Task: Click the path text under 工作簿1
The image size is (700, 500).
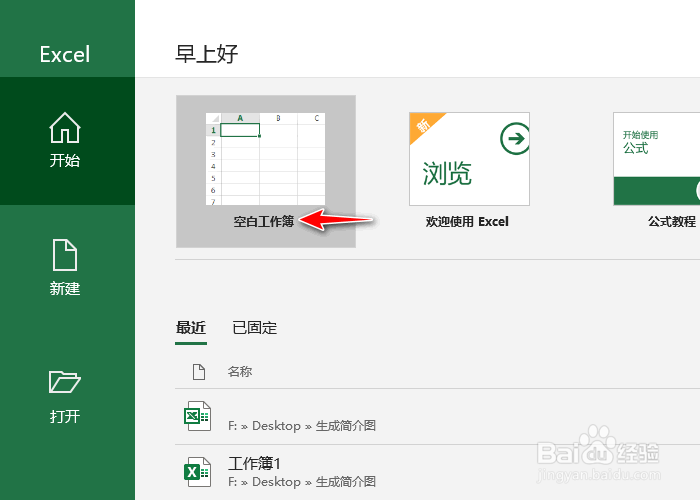Action: click(x=302, y=482)
